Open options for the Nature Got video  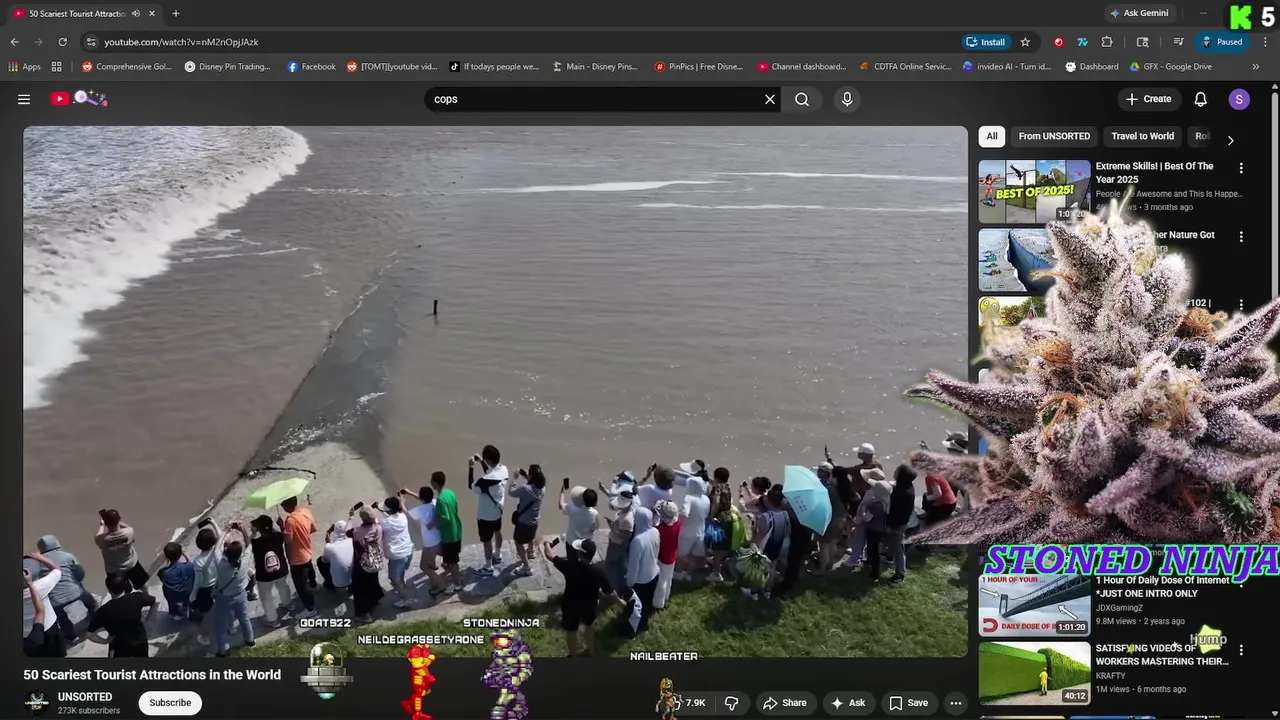click(x=1241, y=237)
